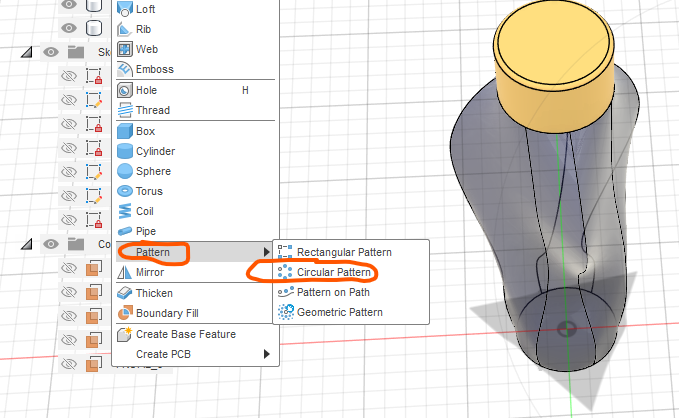Open the Pattern submenu entry
The height and width of the screenshot is (418, 679).
pyautogui.click(x=152, y=252)
